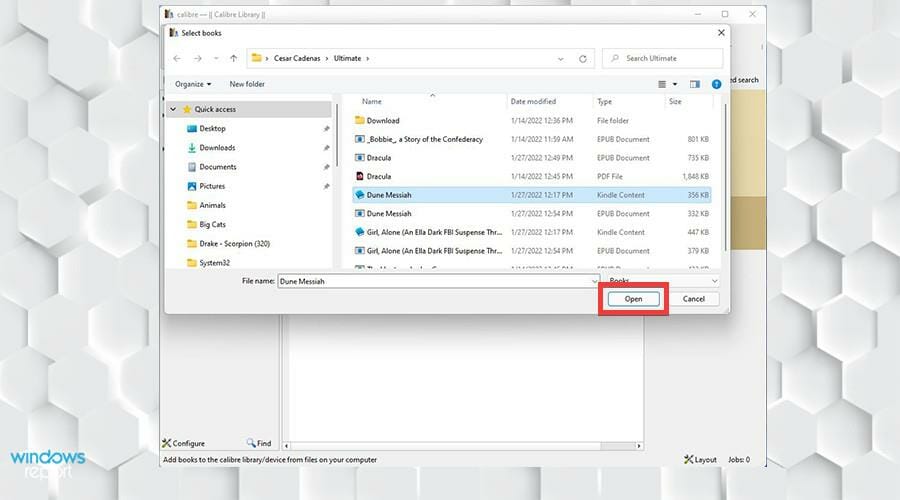Click the Download folder icon
The width and height of the screenshot is (900, 500).
click(360, 121)
